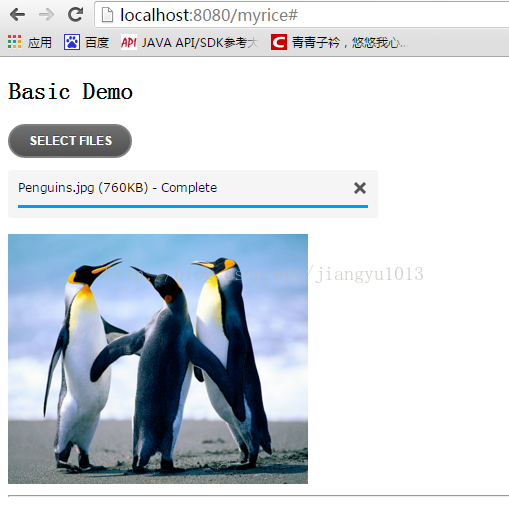
Task: Click the Baidu paw bookmark icon
Action: pyautogui.click(x=72, y=42)
